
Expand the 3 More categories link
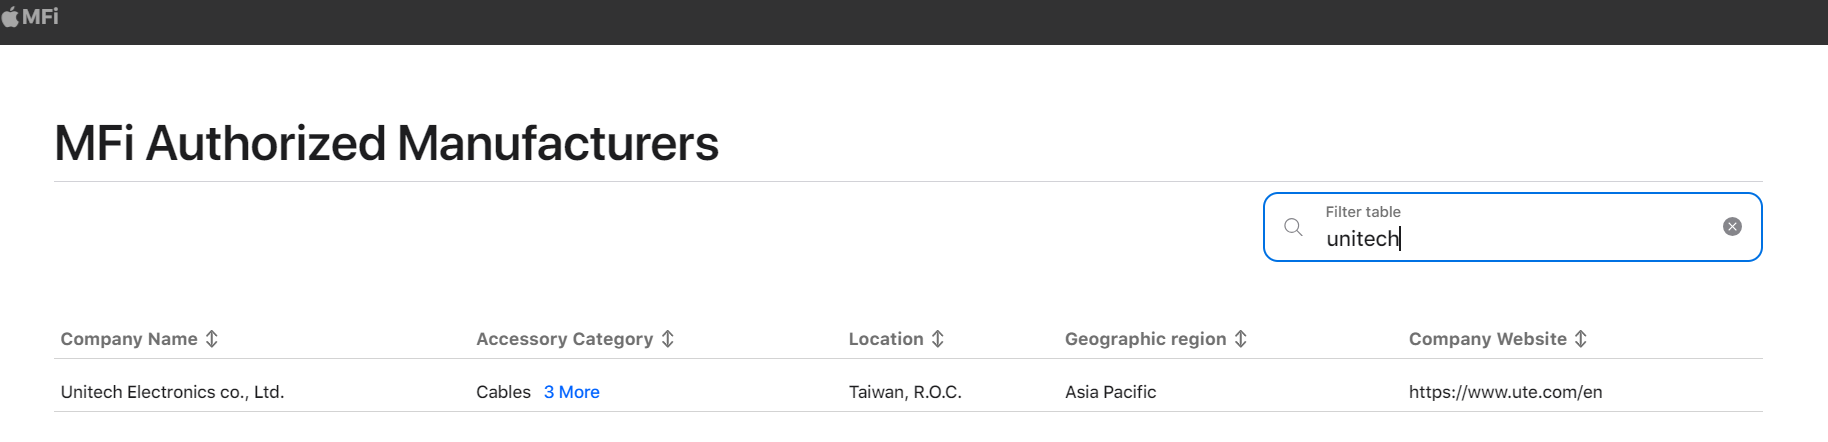[x=572, y=392]
